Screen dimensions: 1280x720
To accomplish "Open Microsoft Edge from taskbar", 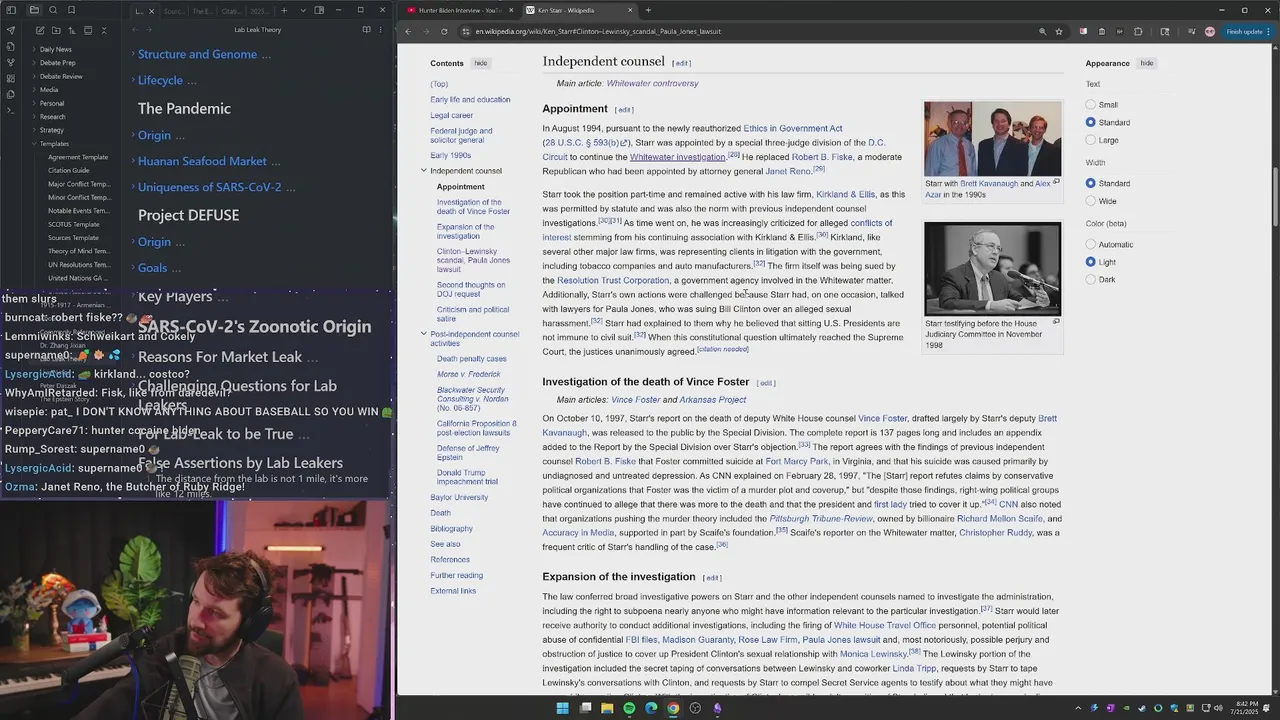I will tap(651, 708).
